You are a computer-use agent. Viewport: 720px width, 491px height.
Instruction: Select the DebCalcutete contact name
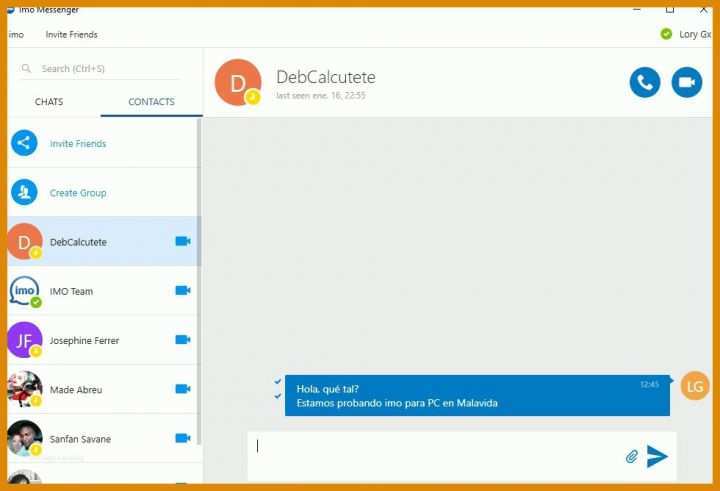point(78,242)
